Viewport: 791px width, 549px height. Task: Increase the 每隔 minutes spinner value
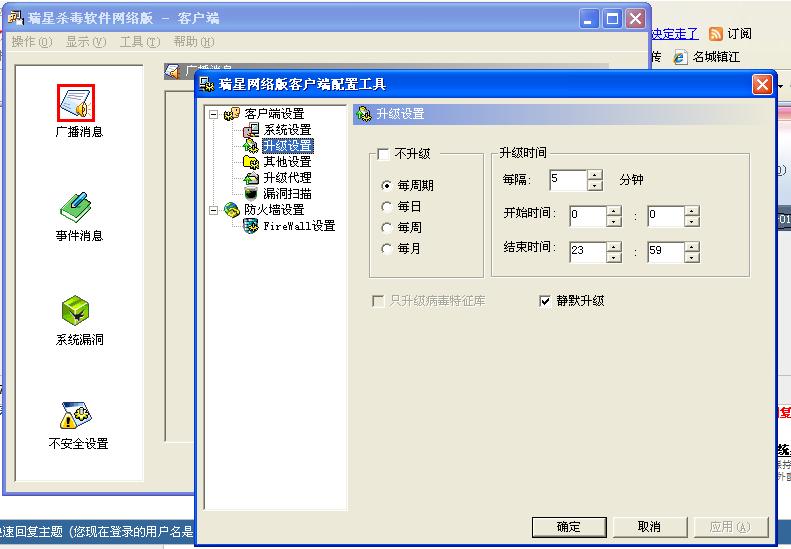pos(595,175)
